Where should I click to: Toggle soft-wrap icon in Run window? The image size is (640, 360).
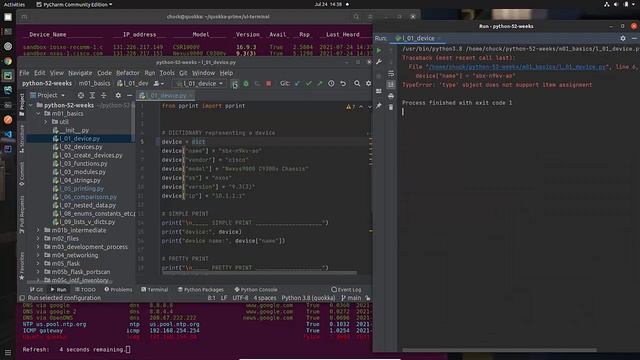tap(391, 73)
